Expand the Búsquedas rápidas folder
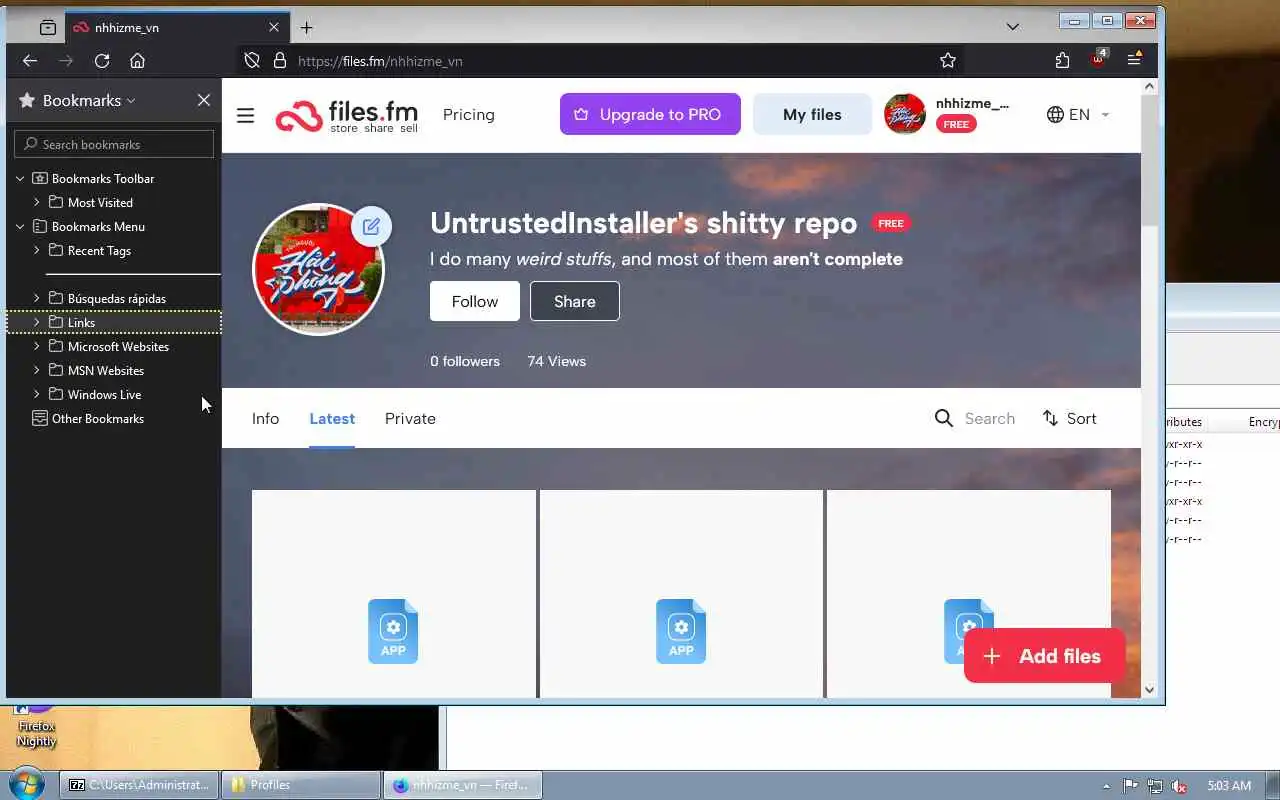Image resolution: width=1280 pixels, height=800 pixels. coord(36,298)
